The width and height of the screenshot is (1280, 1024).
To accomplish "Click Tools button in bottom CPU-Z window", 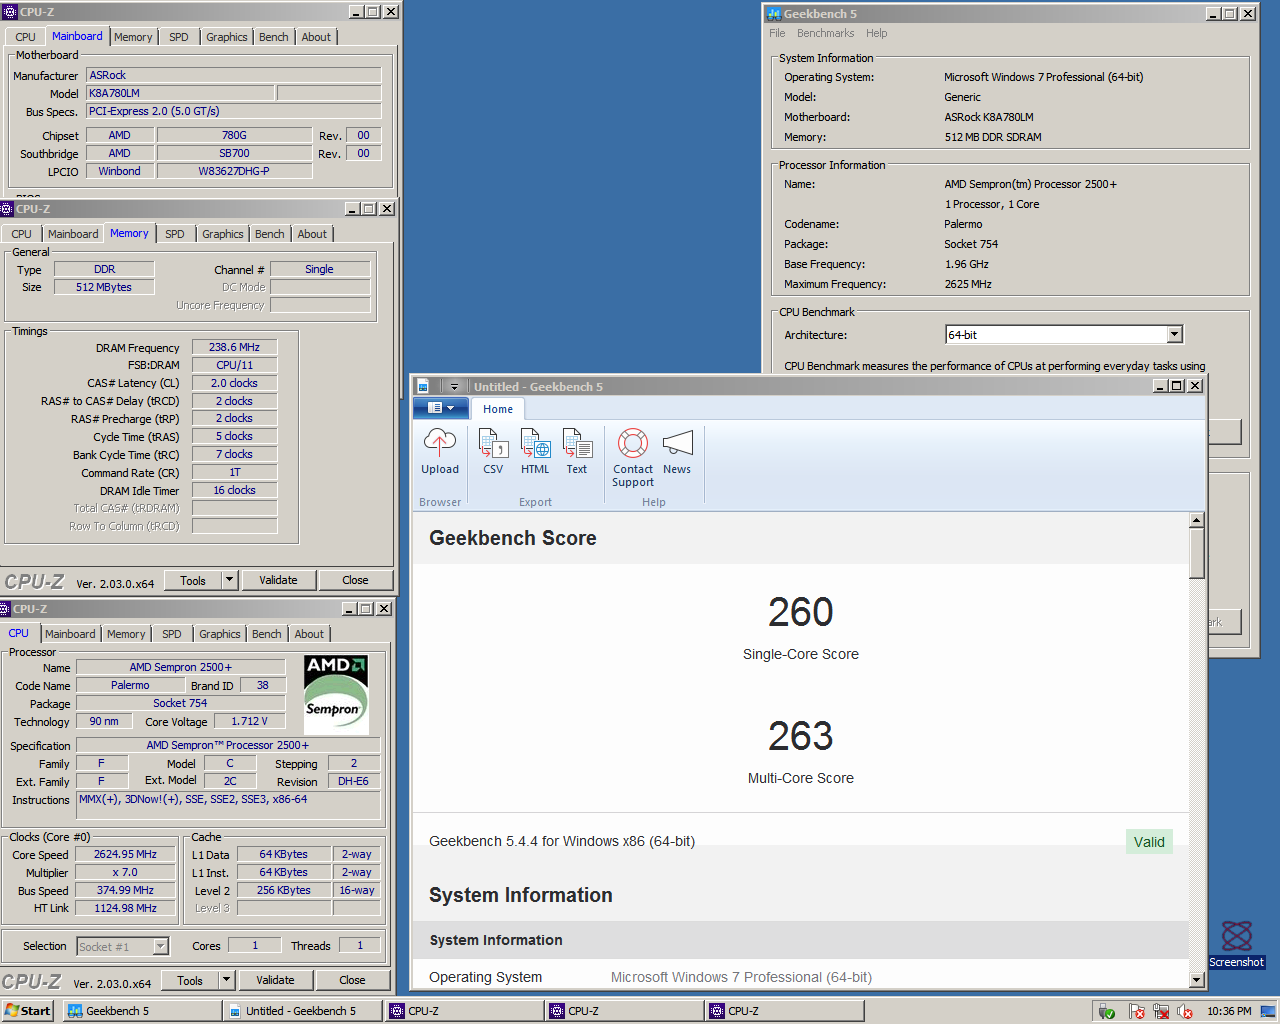I will [190, 981].
